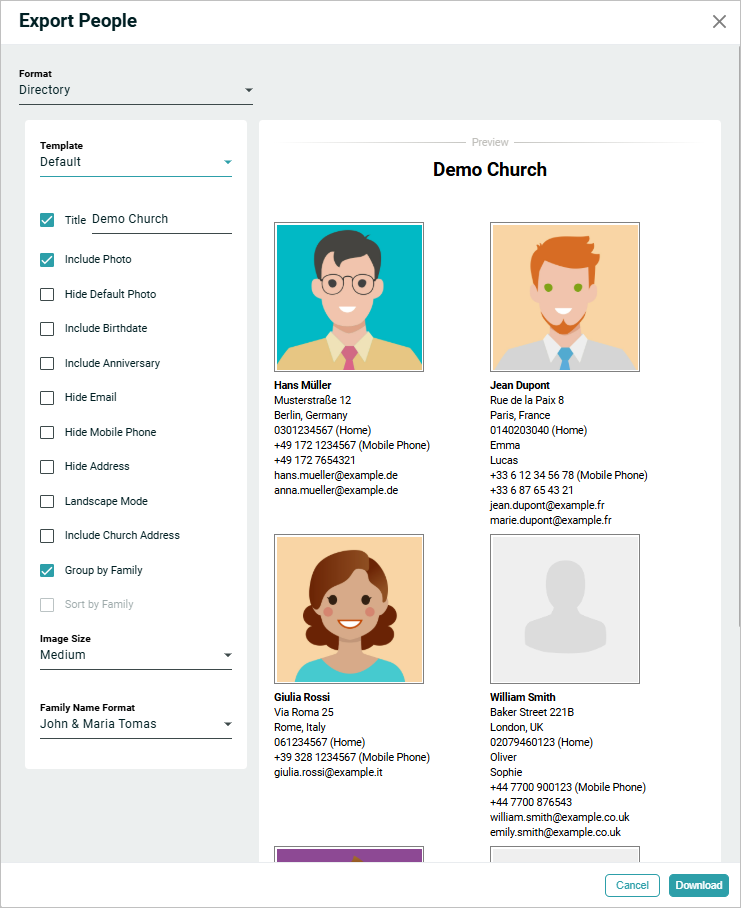
Task: Uncheck Include Photo
Action: click(x=47, y=260)
